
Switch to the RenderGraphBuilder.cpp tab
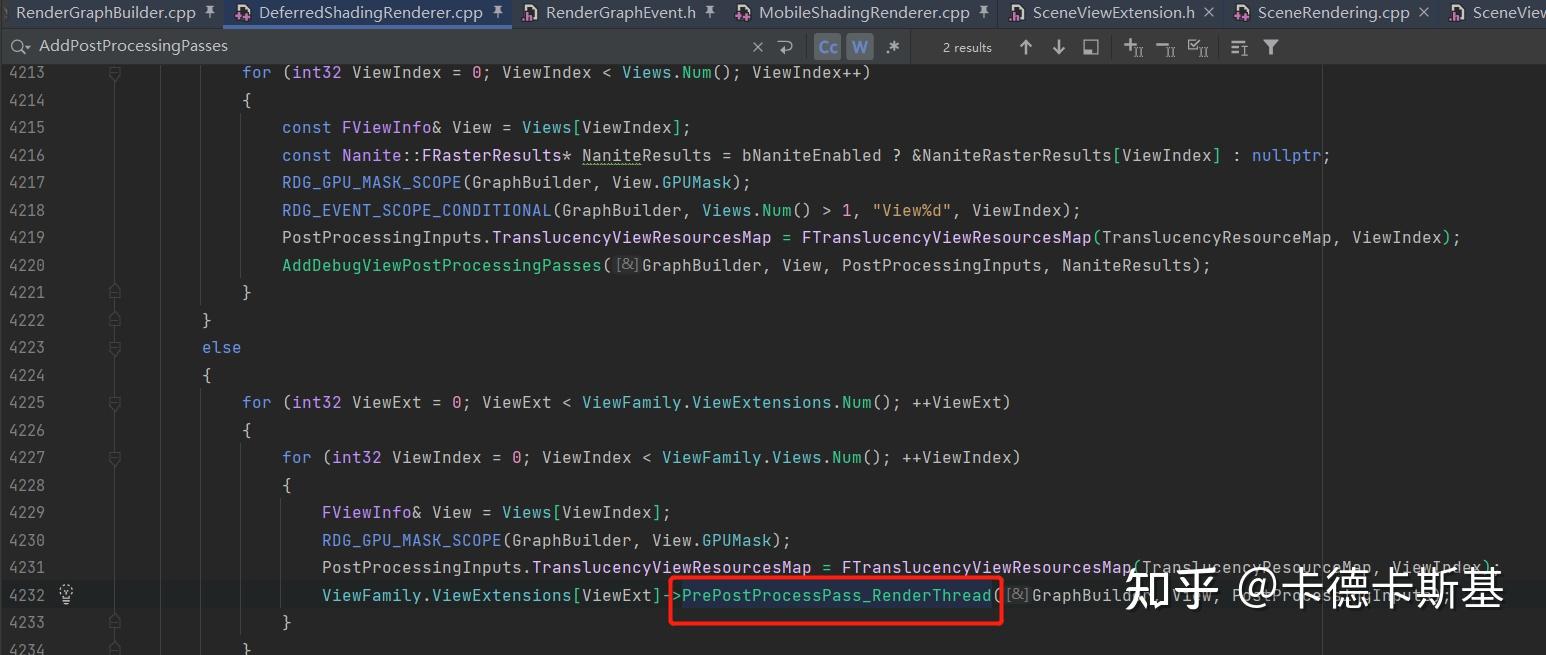(x=105, y=12)
